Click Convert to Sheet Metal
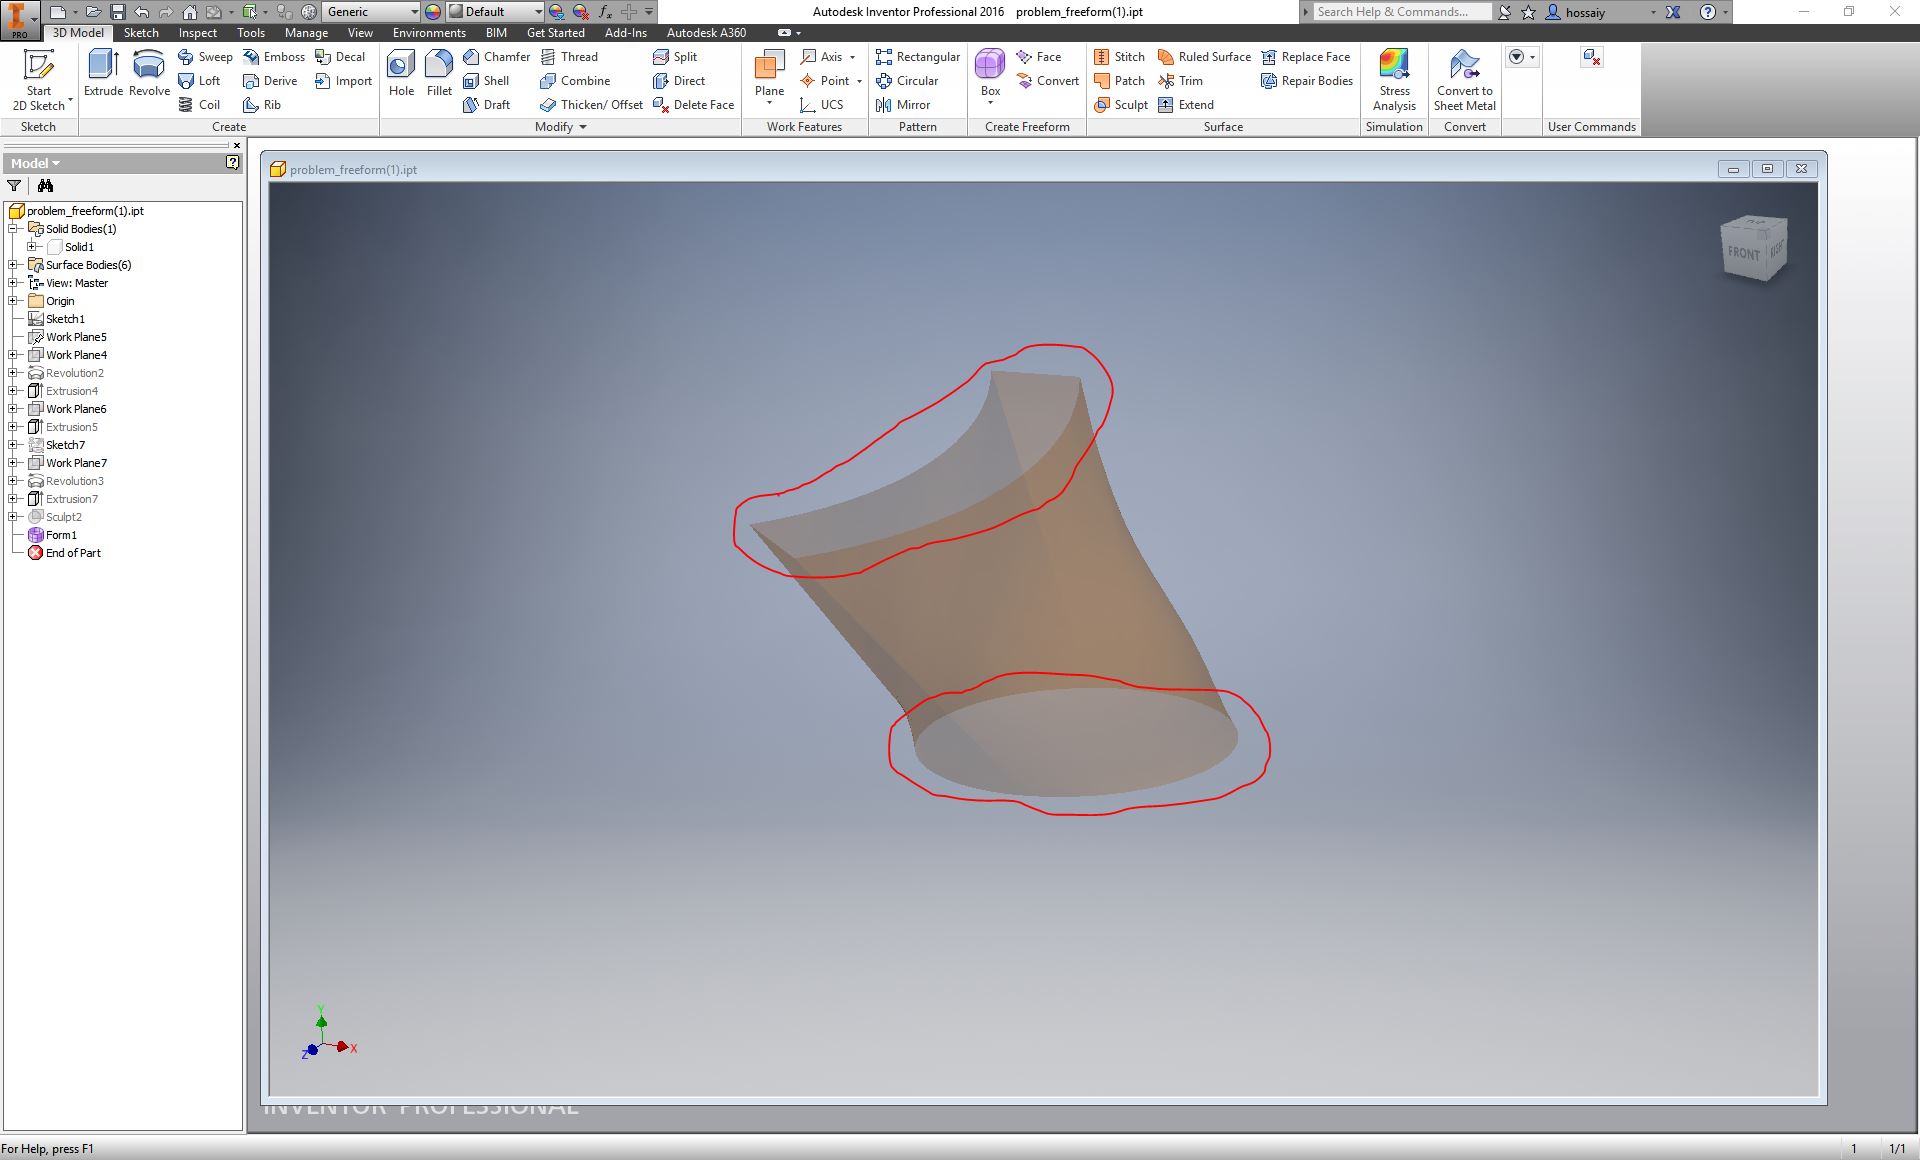Screen dimensions: 1920x1160 [x=1464, y=81]
